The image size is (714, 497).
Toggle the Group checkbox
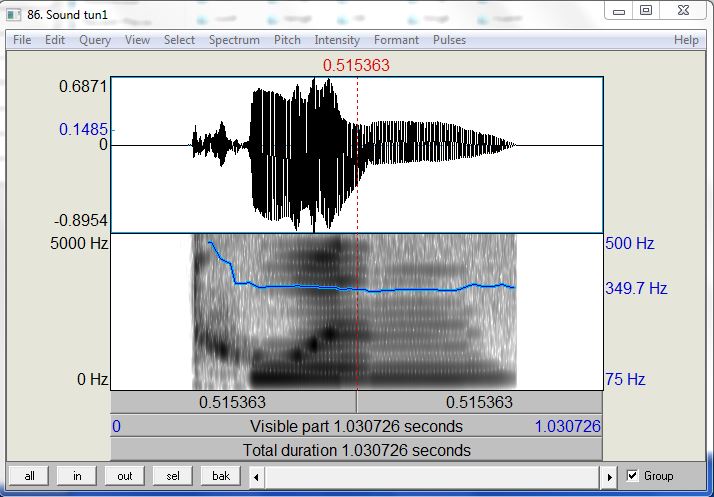[x=632, y=476]
